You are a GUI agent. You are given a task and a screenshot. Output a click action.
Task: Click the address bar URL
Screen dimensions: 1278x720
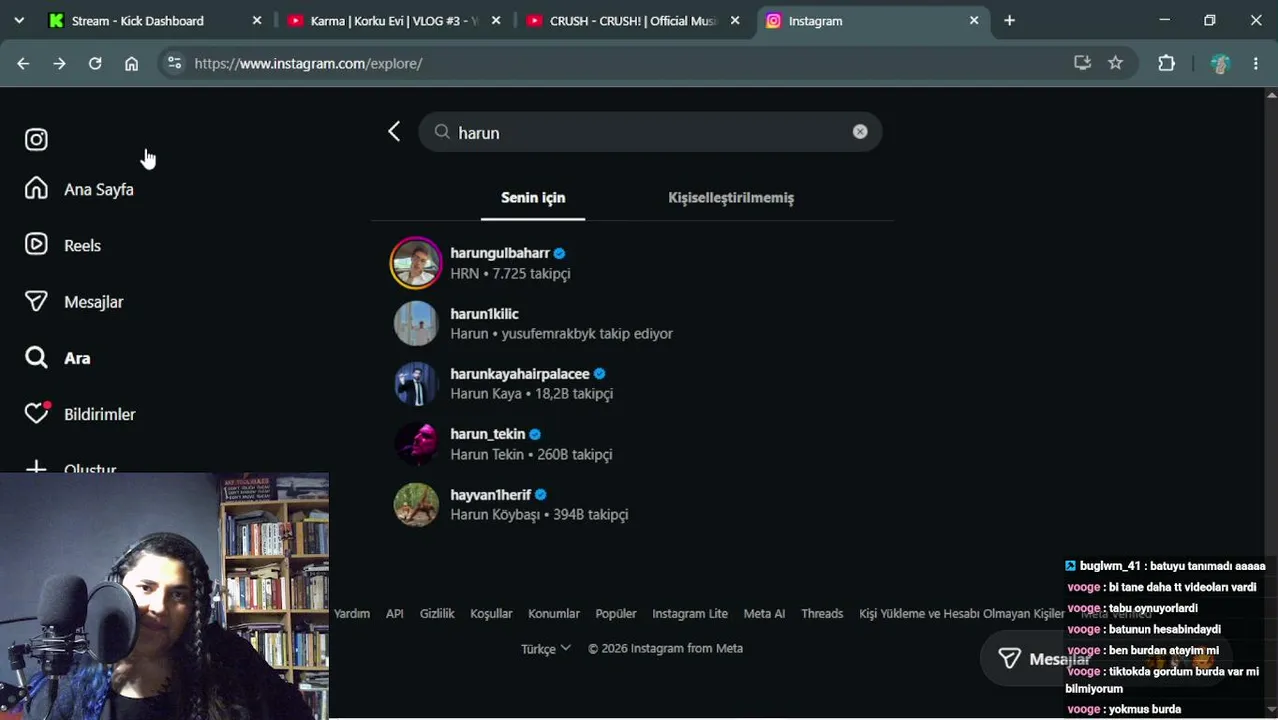pos(308,63)
